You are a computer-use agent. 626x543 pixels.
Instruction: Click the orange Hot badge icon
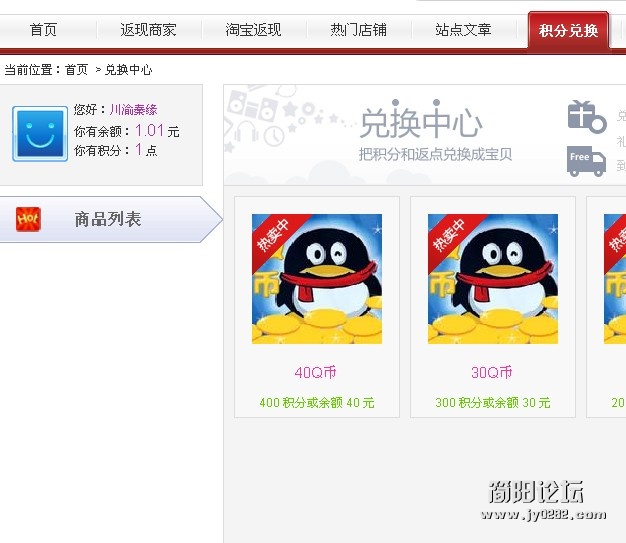pyautogui.click(x=28, y=219)
